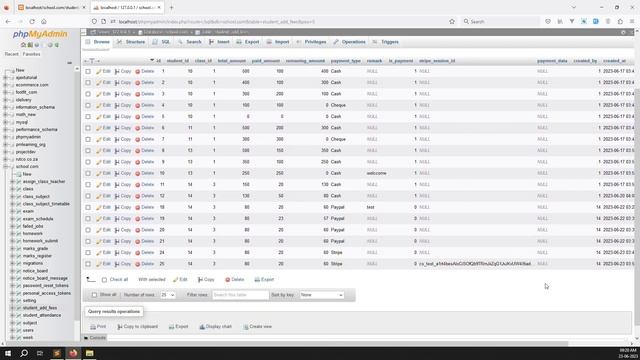The width and height of the screenshot is (640, 360).
Task: Click the red Delete icon in row id 3
Action: pyautogui.click(x=138, y=94)
